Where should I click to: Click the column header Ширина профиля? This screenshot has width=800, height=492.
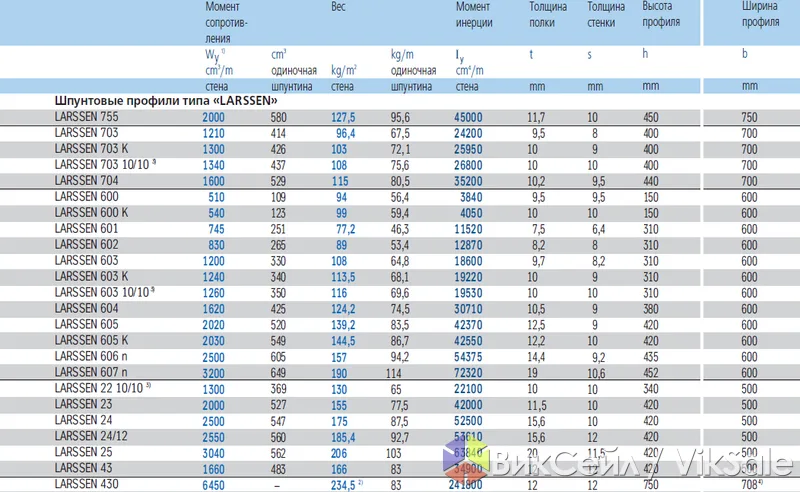point(760,14)
